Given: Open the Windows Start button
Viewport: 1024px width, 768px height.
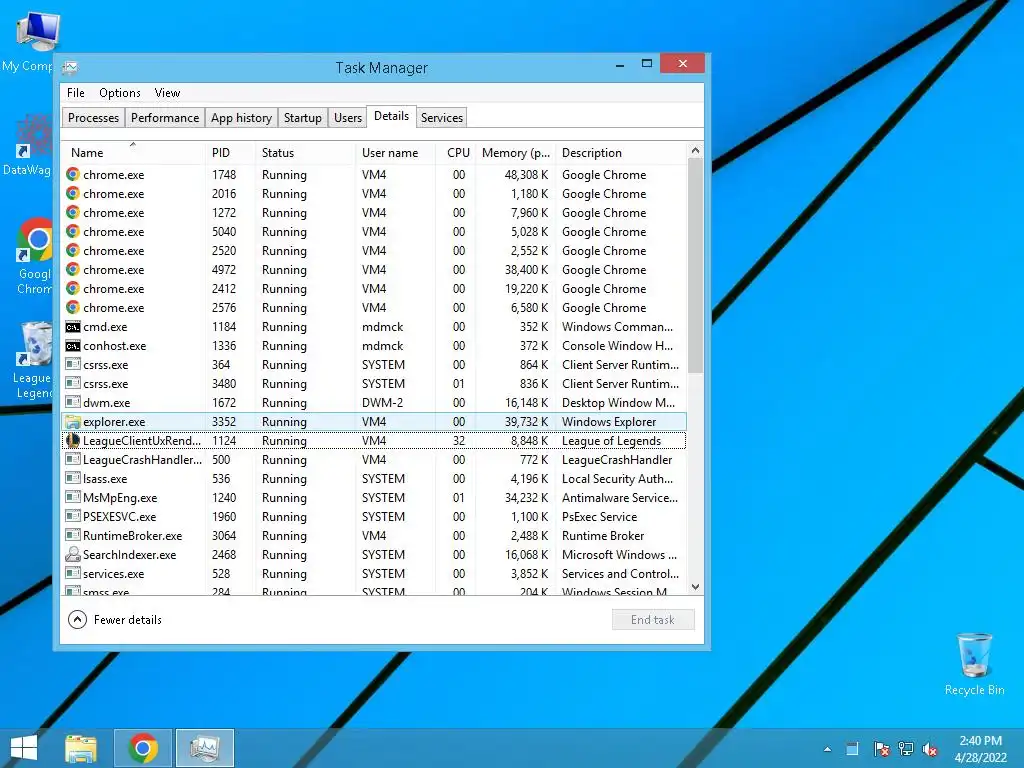Looking at the screenshot, I should pos(24,748).
